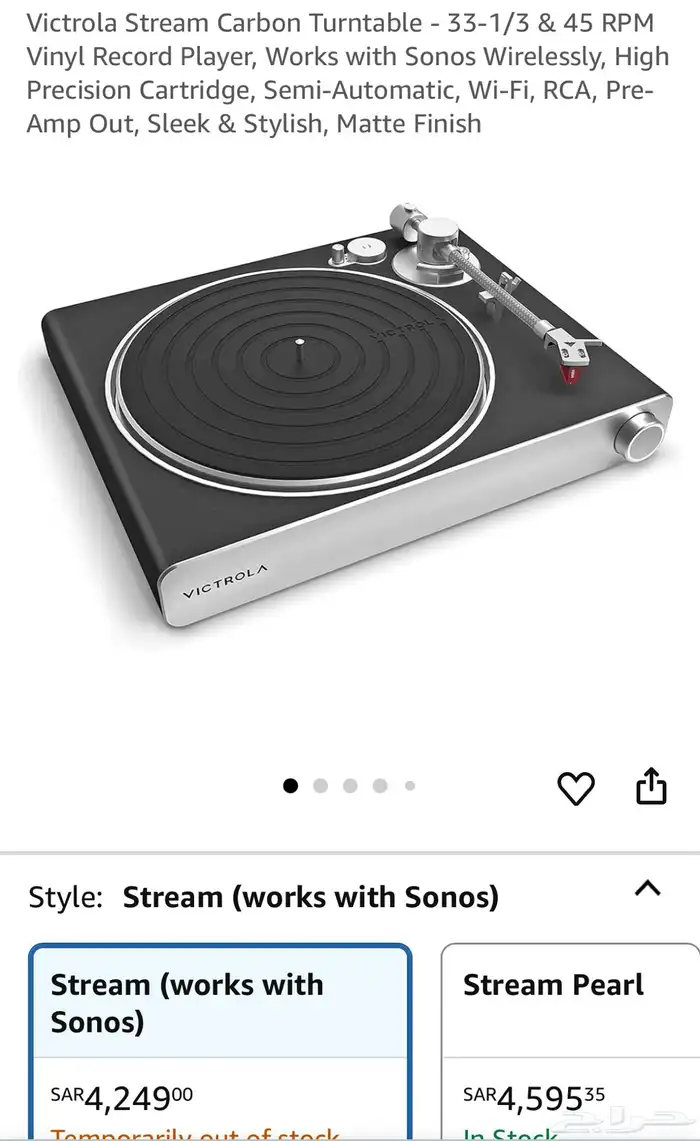Collapse the Style options with chevron
Screen dimensions: 700x1141
point(648,888)
